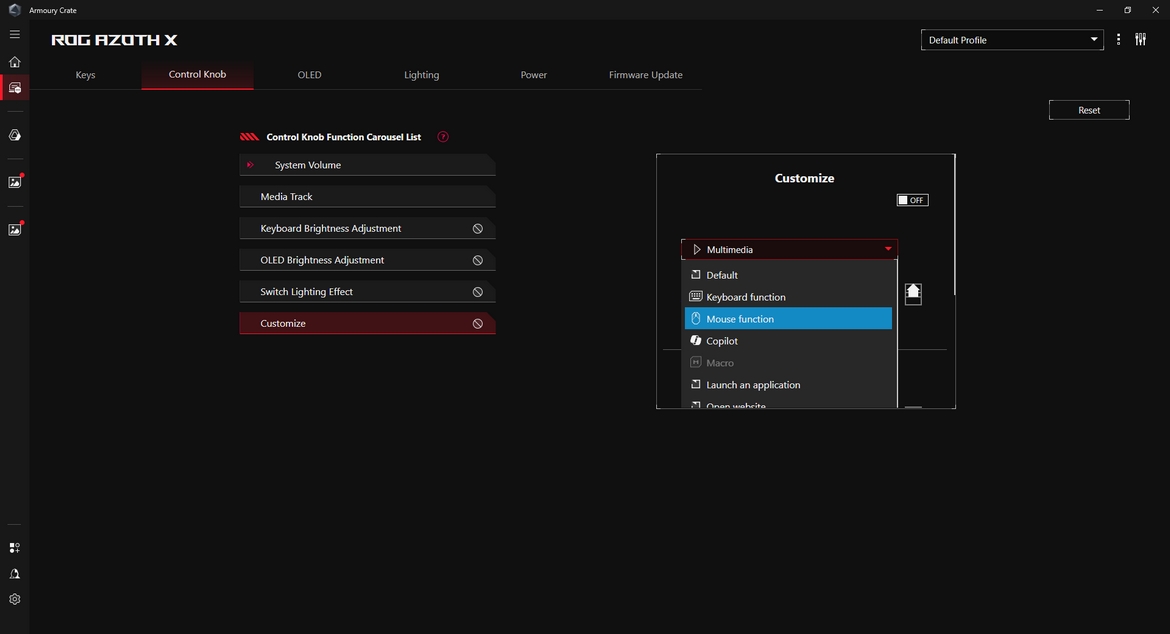Toggle the Customize OFF switch
Screen dimensions: 1170x634
[912, 200]
